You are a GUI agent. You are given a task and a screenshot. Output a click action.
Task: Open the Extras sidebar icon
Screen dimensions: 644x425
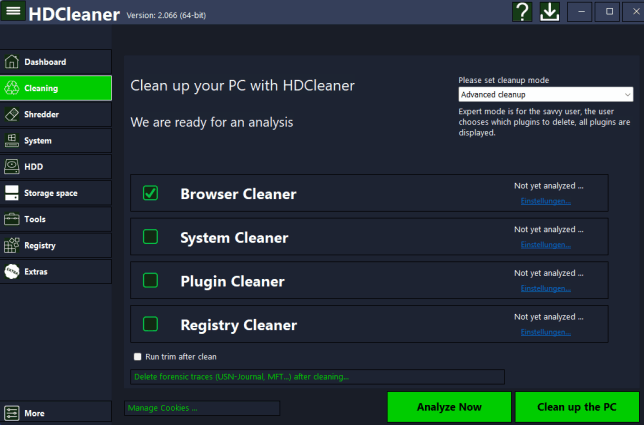click(12, 271)
